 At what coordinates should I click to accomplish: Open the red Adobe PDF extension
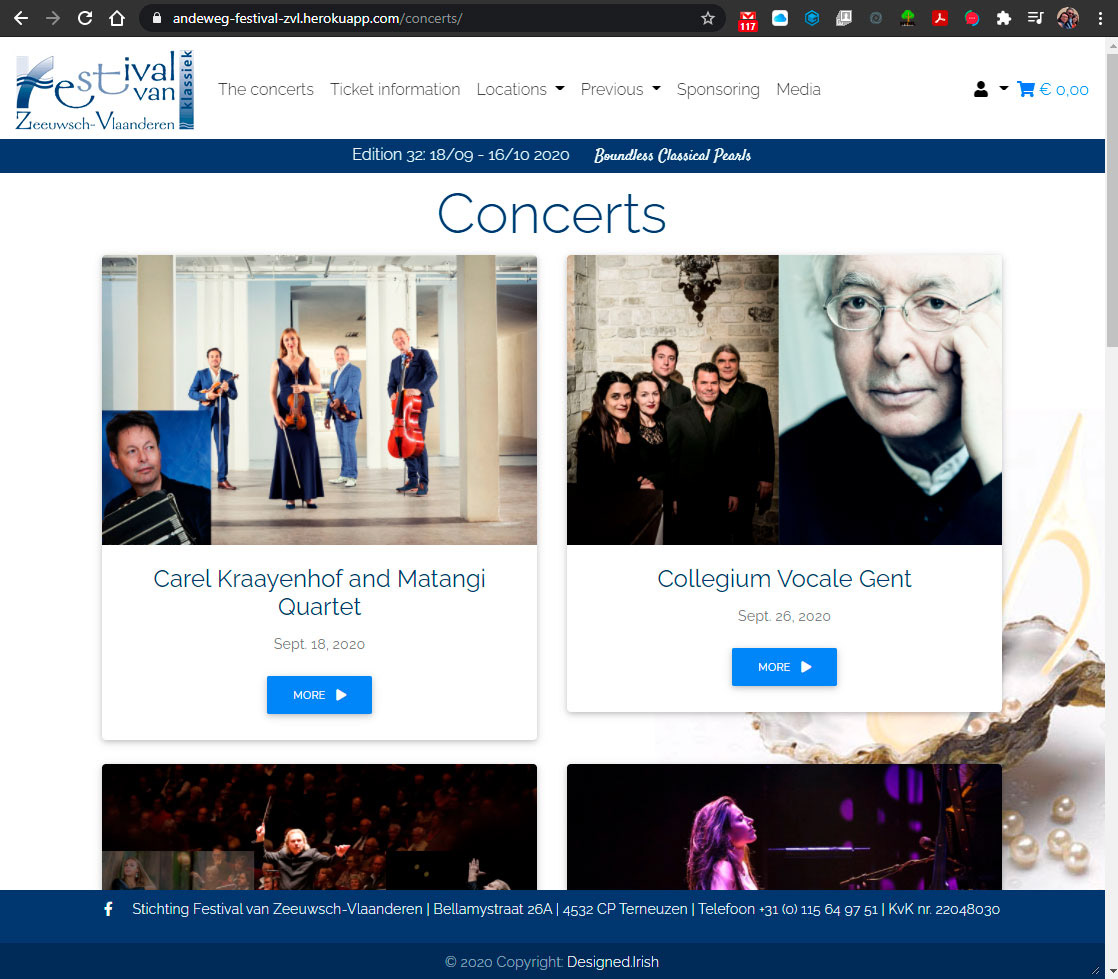tap(940, 18)
